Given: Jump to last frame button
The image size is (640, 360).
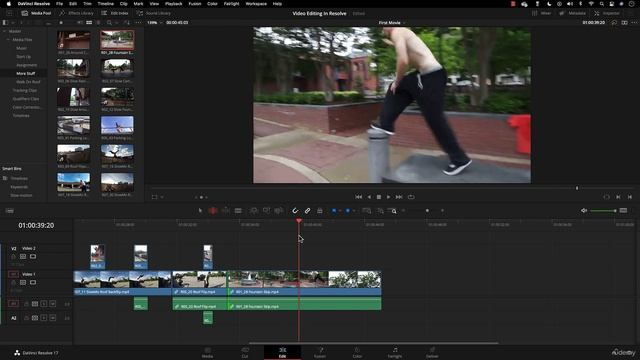Looking at the screenshot, I should [x=399, y=197].
